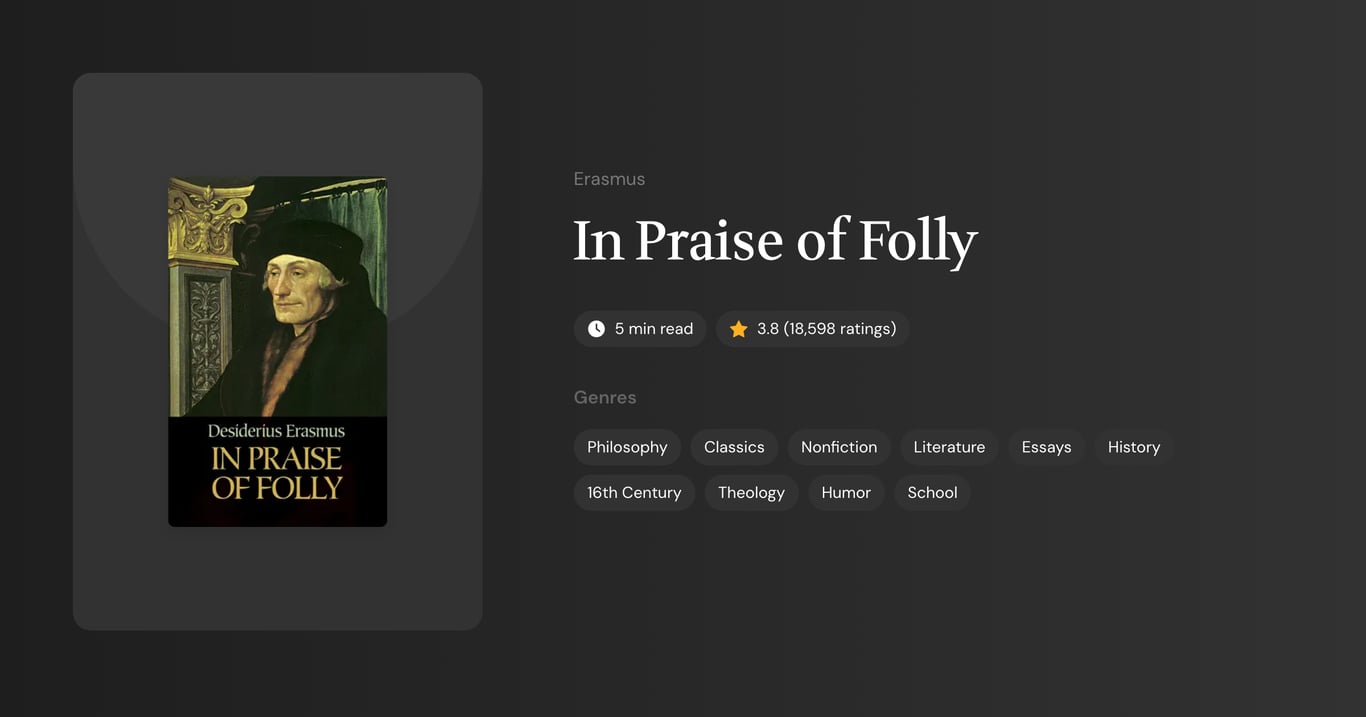
Task: Select the 16th Century genre tag
Action: [634, 492]
